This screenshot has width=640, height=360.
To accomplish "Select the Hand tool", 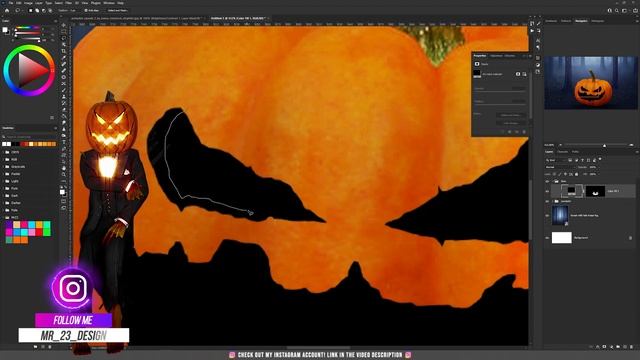I will click(x=64, y=168).
